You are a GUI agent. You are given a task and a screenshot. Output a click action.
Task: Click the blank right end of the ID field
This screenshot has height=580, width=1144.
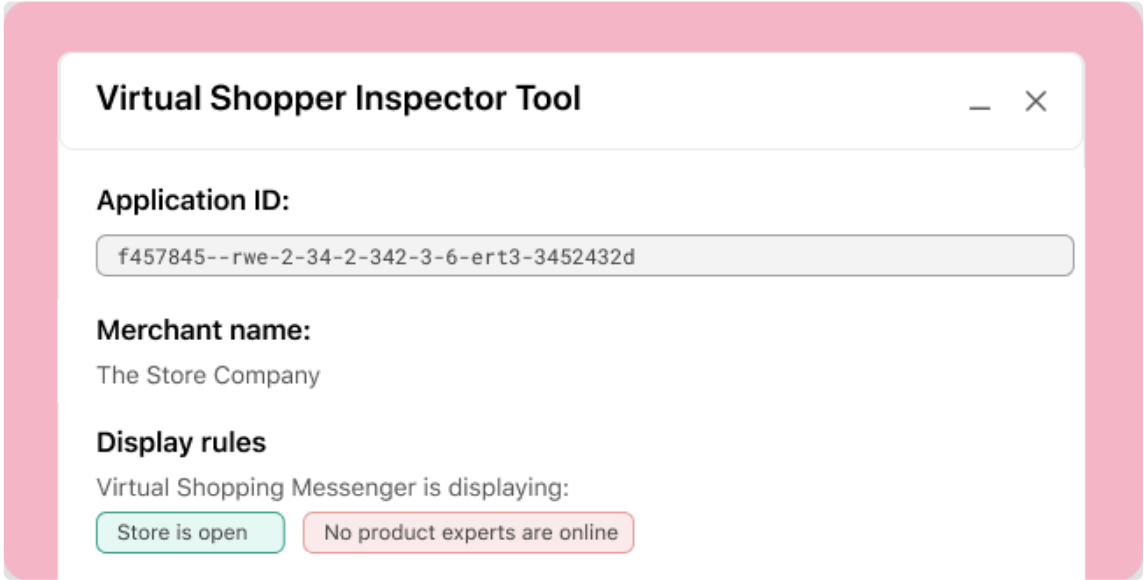pos(854,255)
